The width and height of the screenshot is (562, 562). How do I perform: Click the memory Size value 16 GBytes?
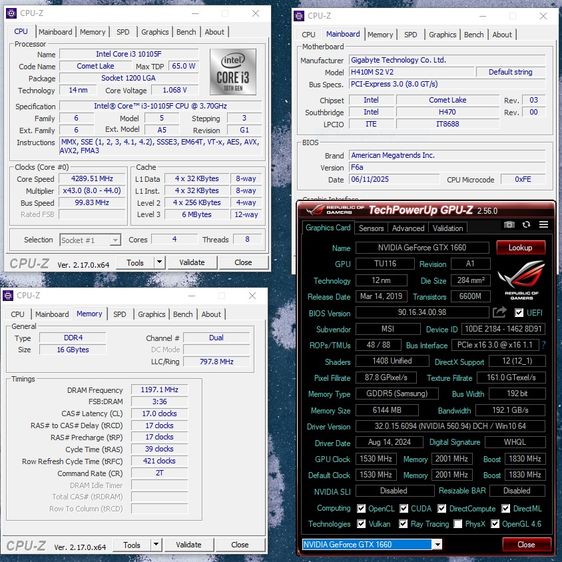[73, 350]
